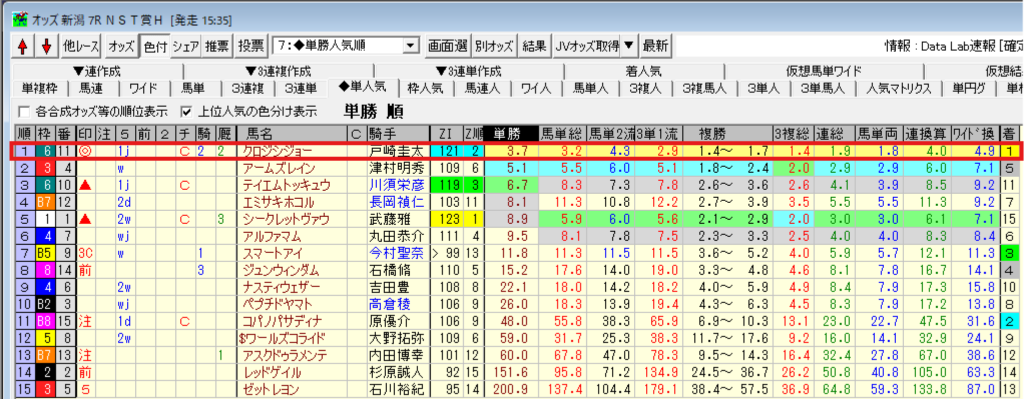
Task: Go to the 馬連人 tab
Action: (x=482, y=88)
